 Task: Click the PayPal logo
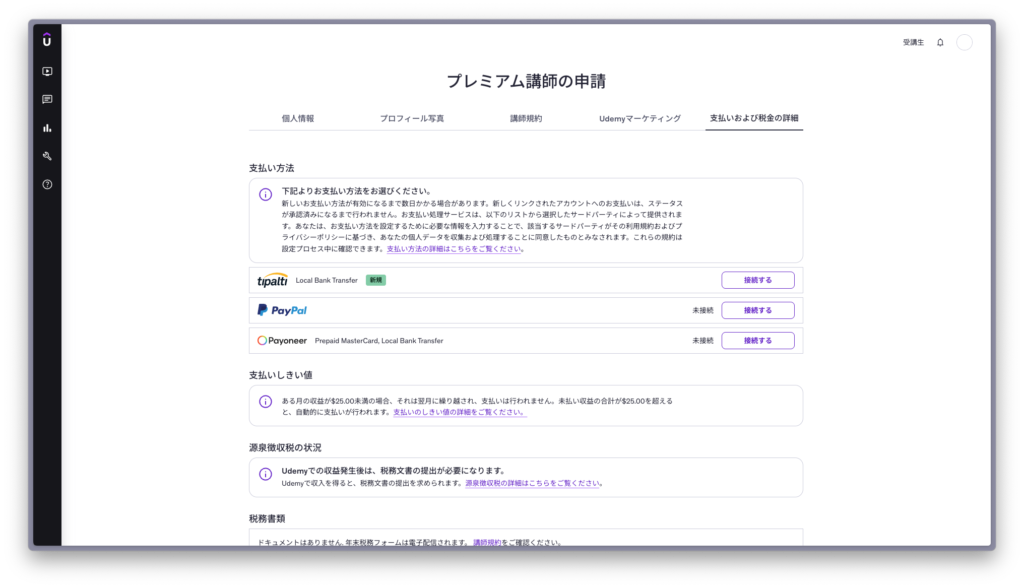click(282, 310)
